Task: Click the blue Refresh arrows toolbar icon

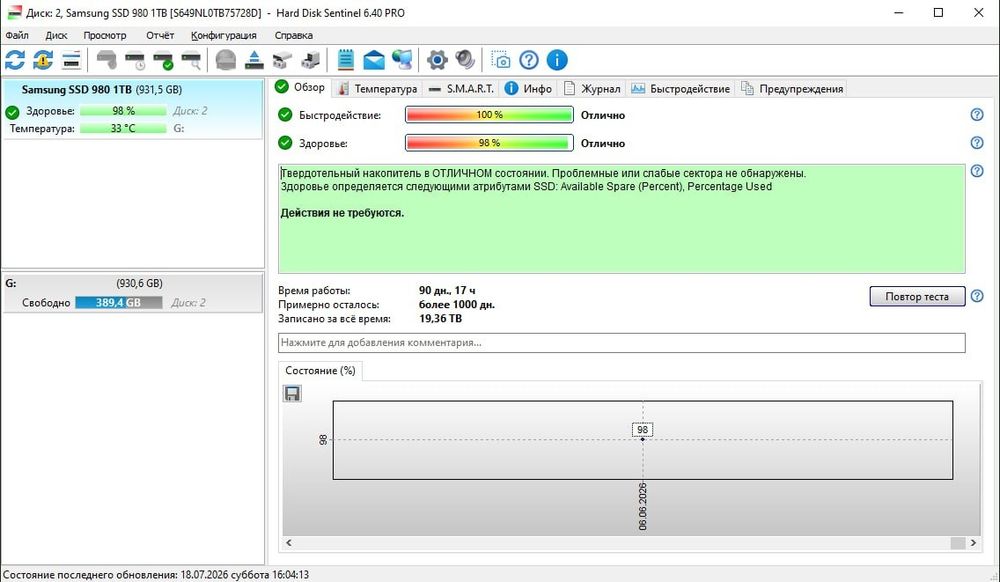Action: pyautogui.click(x=15, y=61)
